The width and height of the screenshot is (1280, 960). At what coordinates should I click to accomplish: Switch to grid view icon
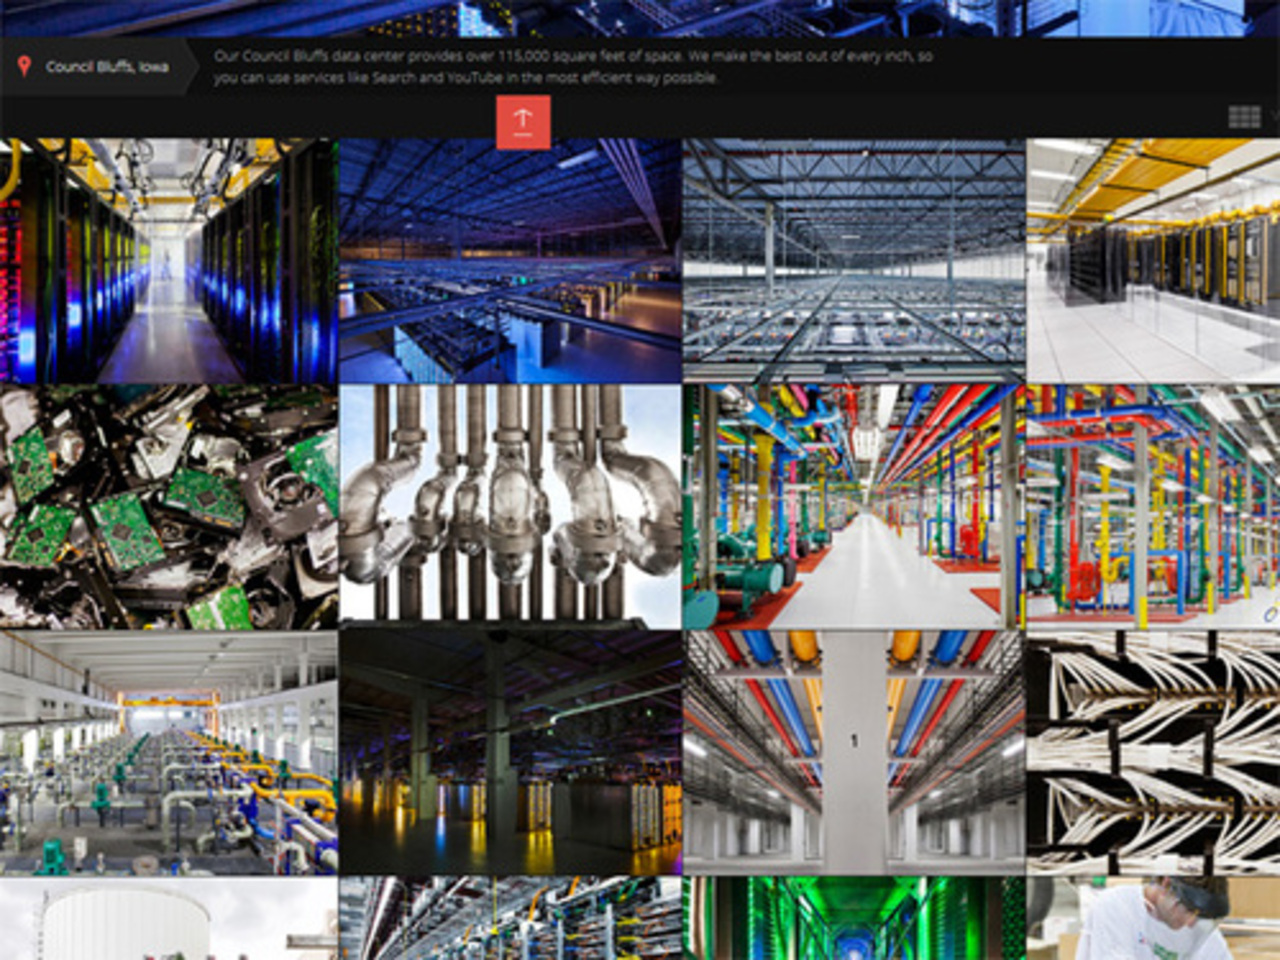[1244, 117]
